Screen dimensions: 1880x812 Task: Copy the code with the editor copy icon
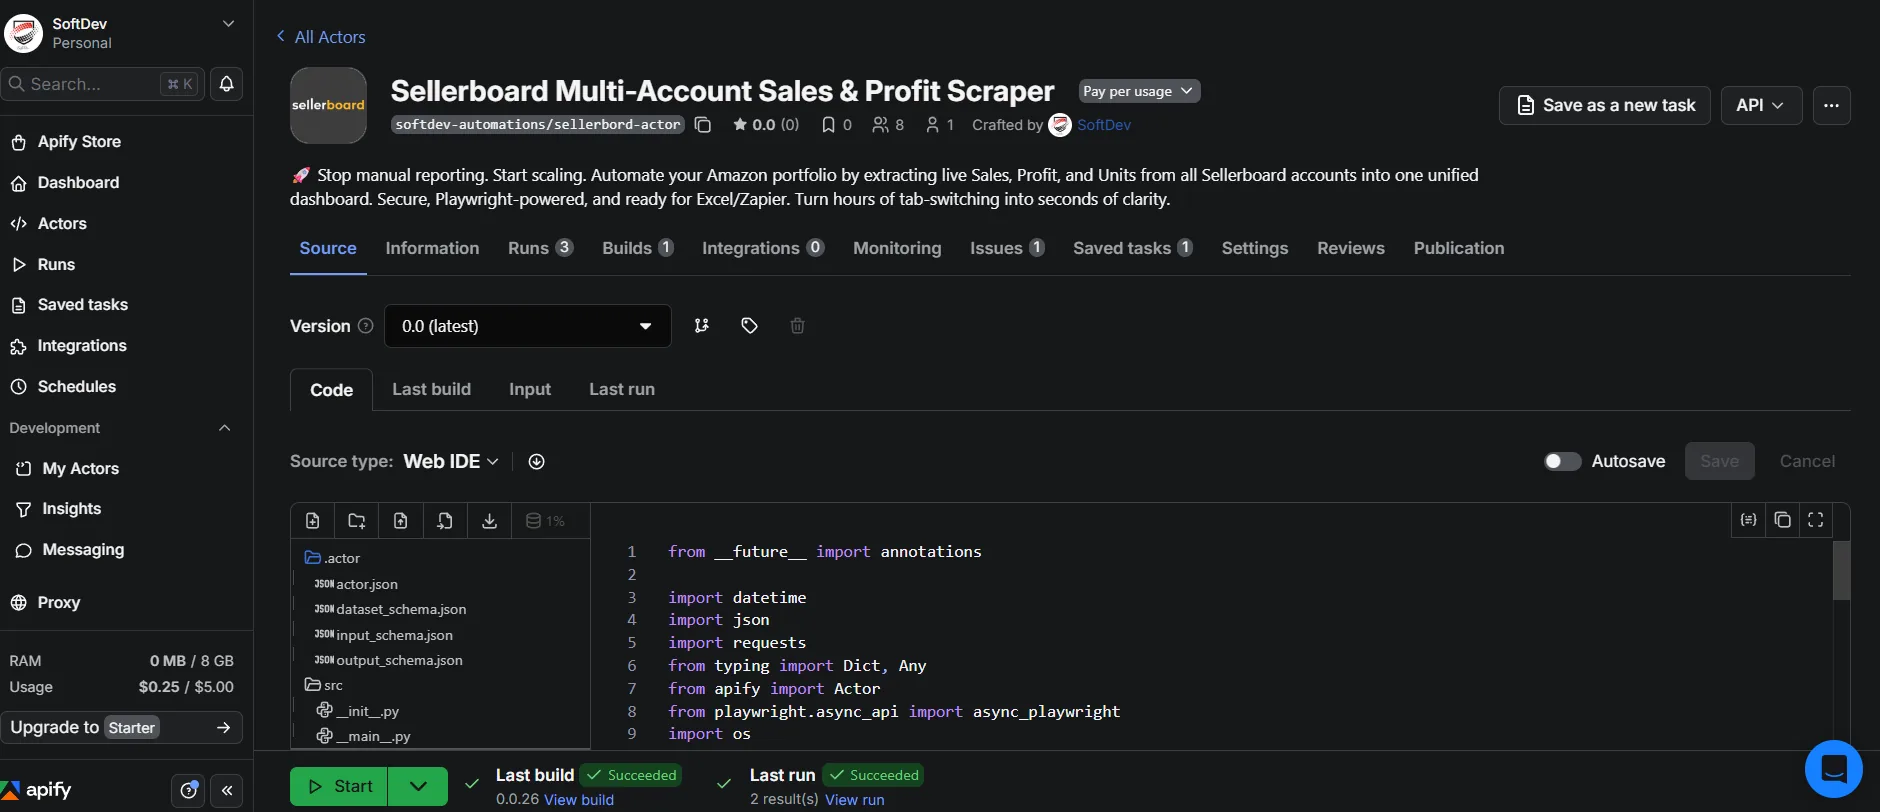click(x=1782, y=520)
